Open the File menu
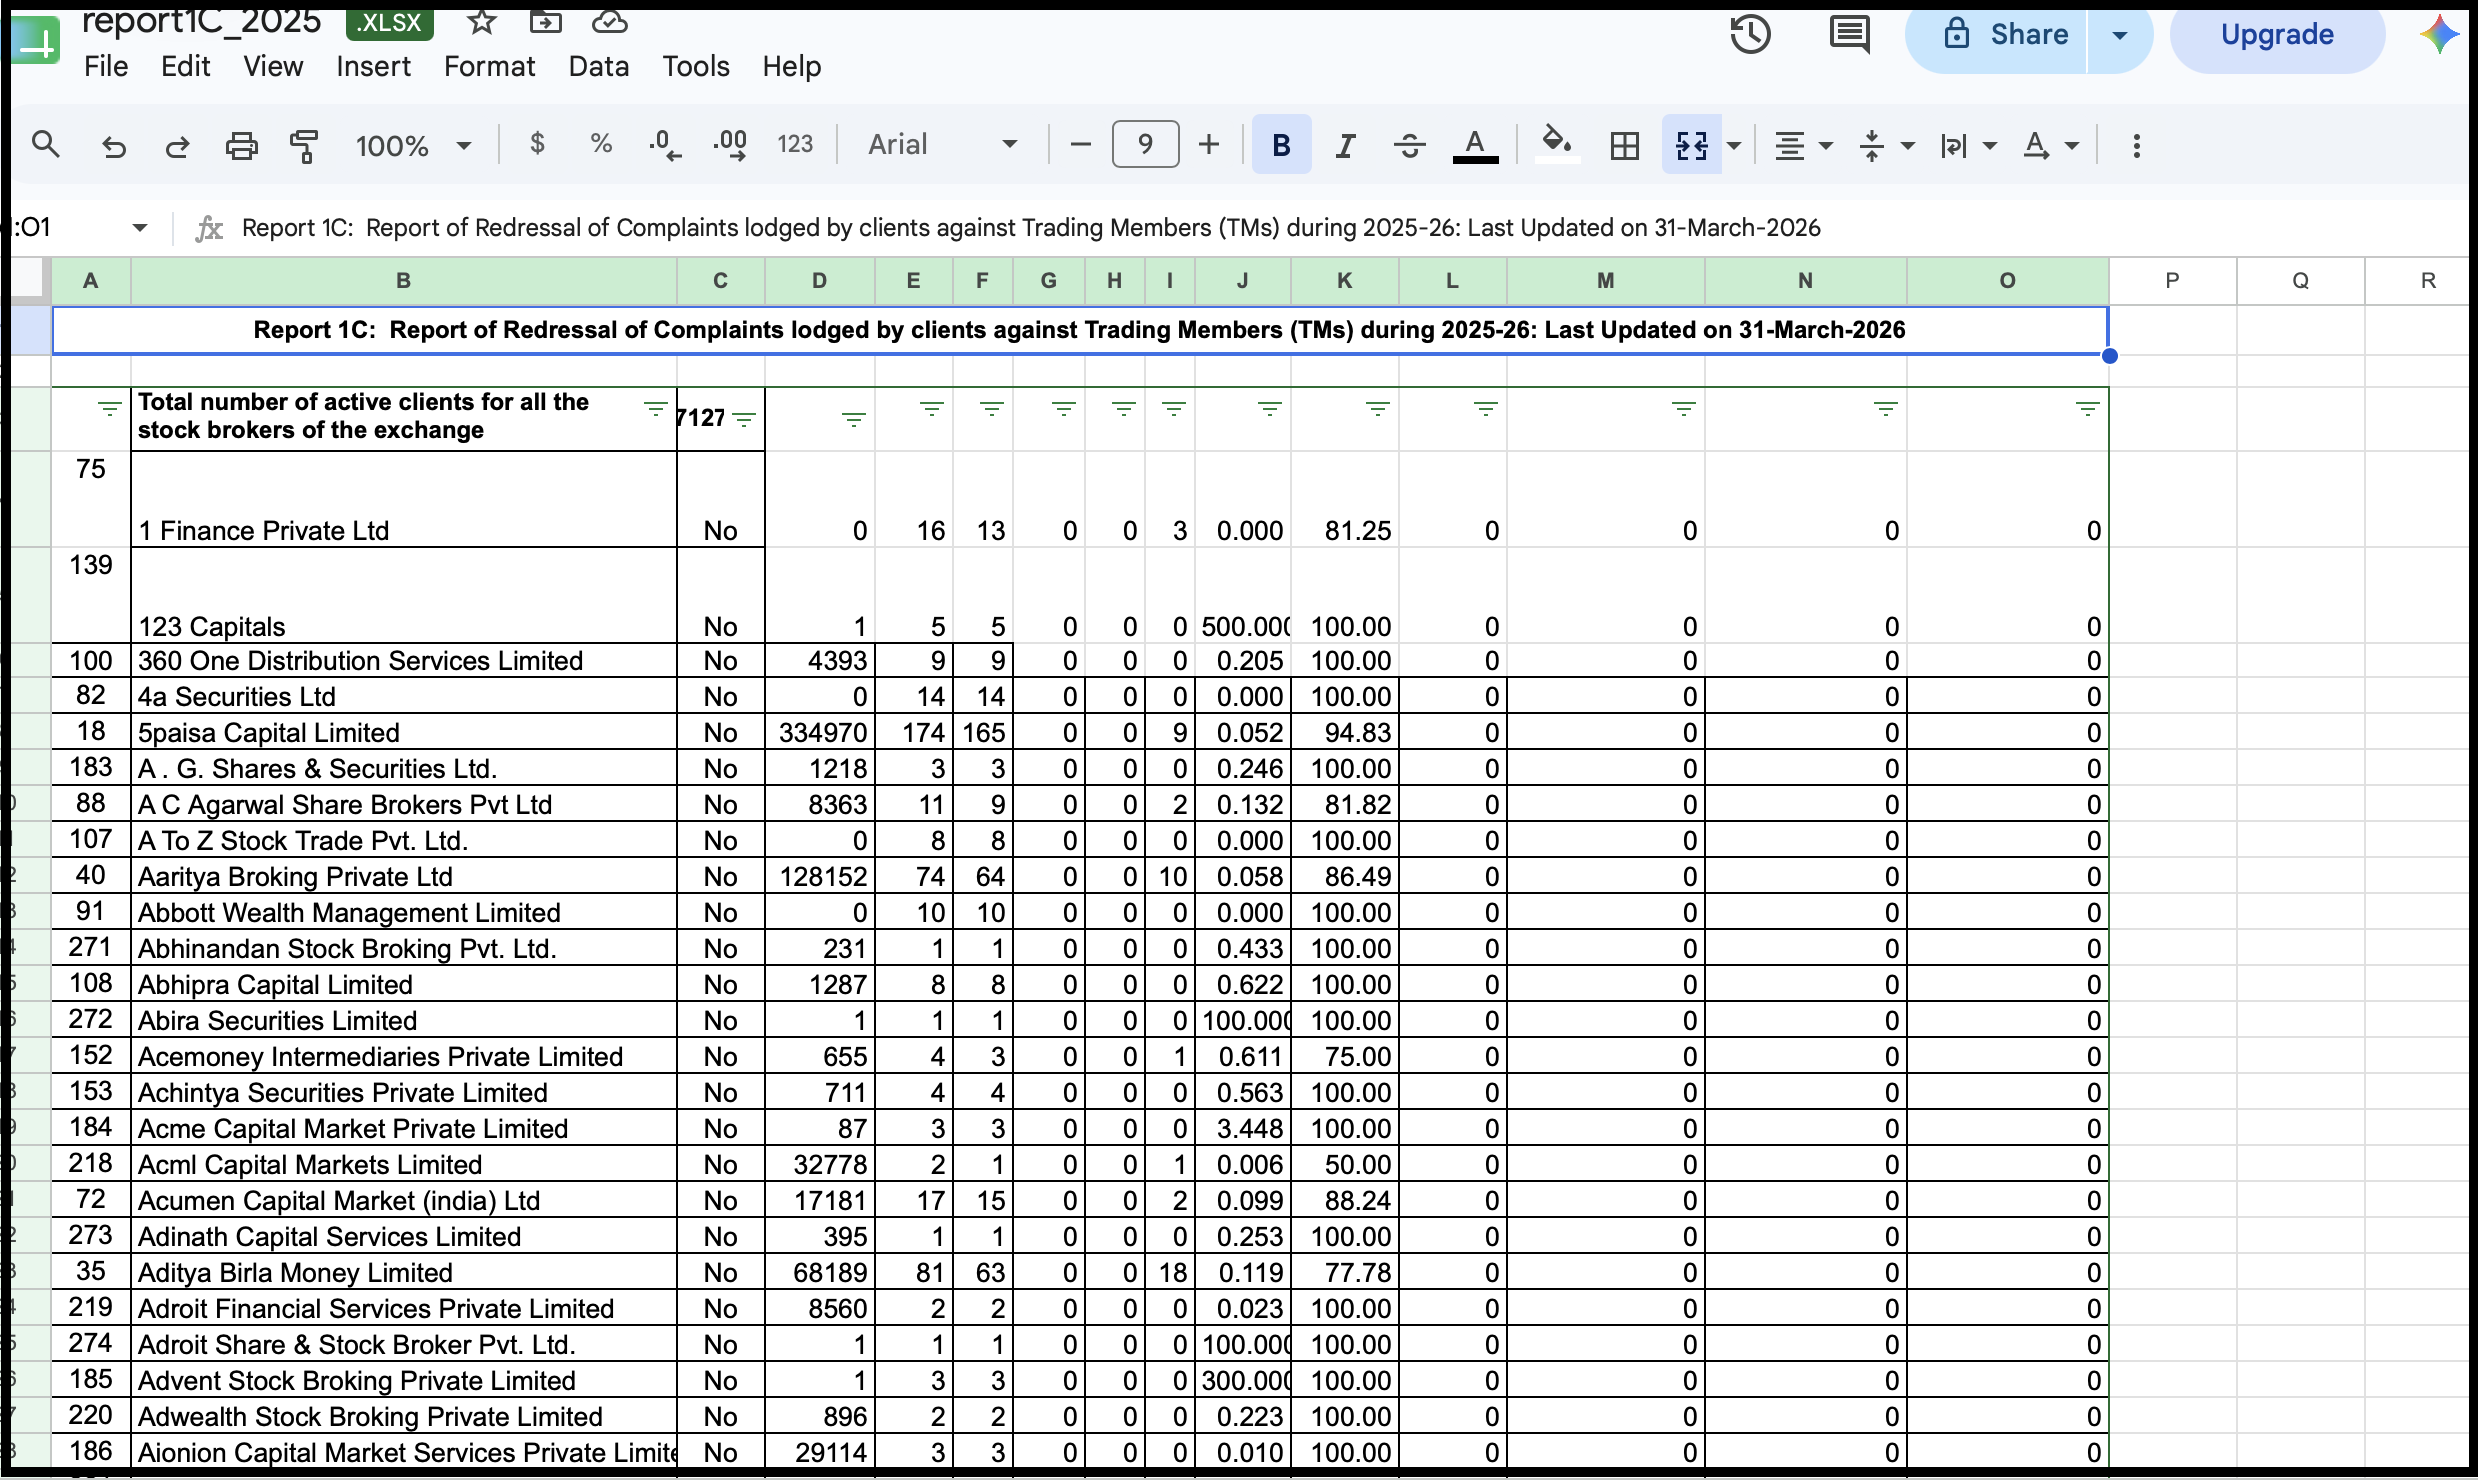 click(x=106, y=67)
